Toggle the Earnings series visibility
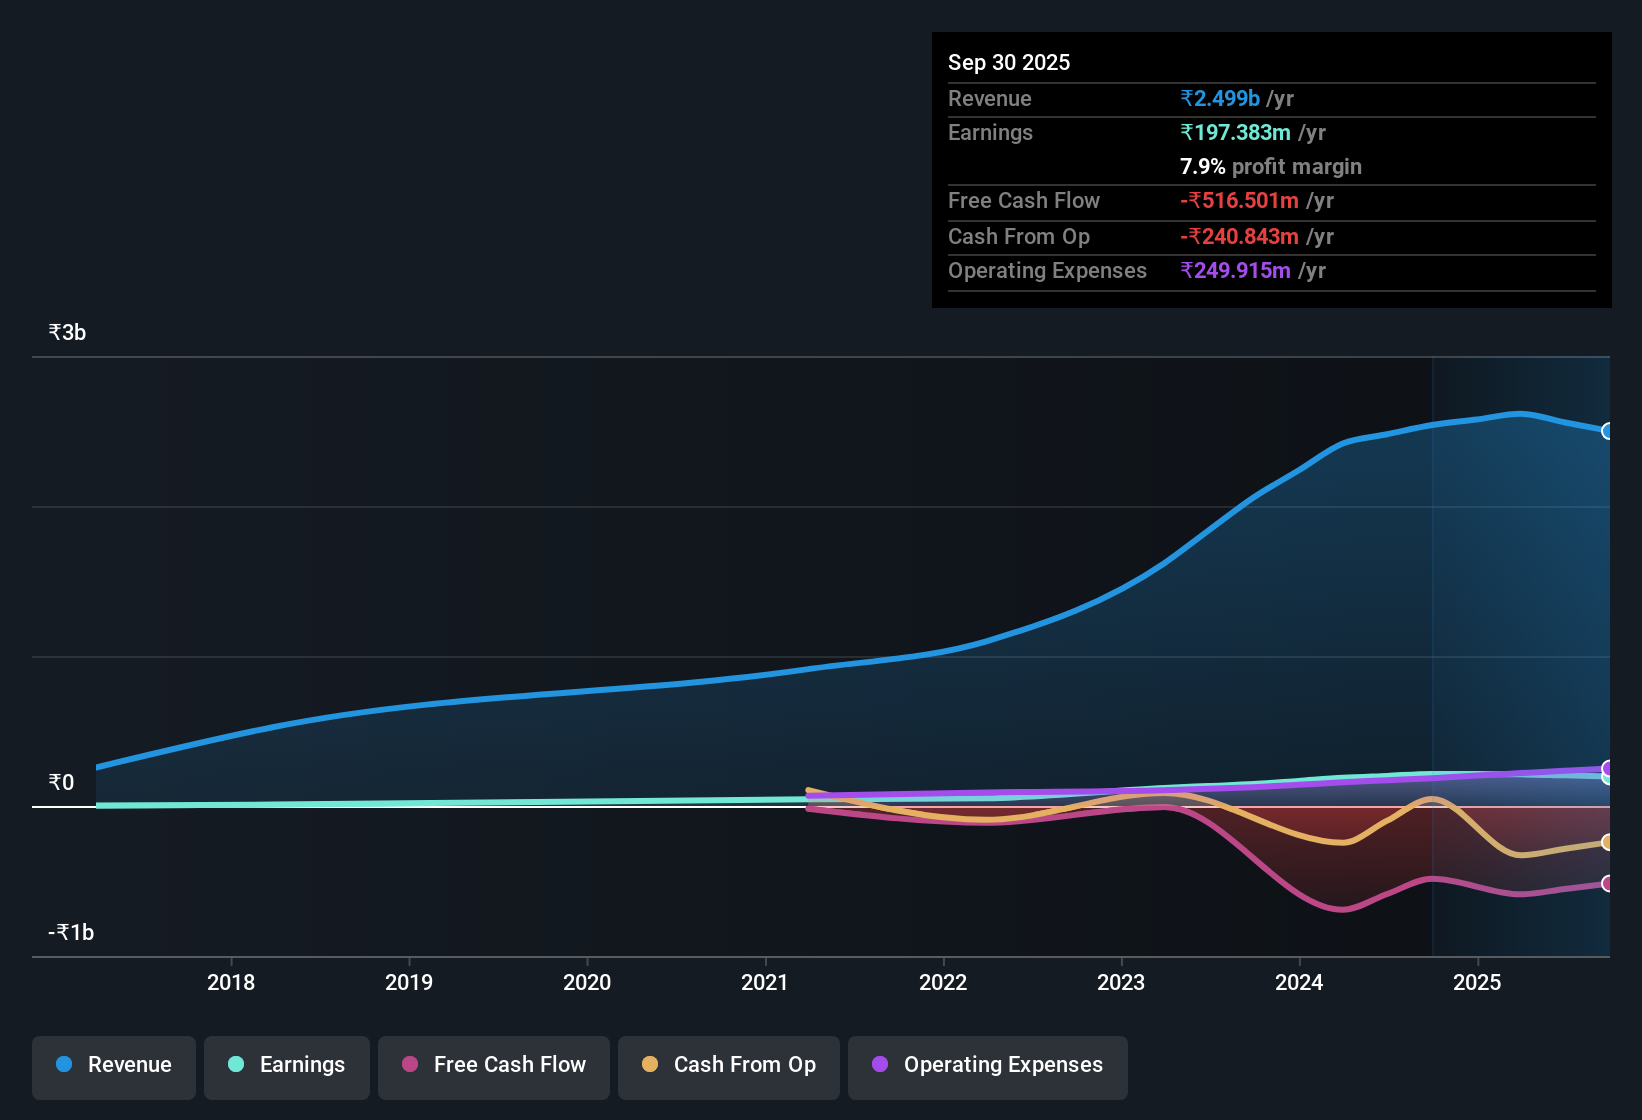 pos(286,1065)
